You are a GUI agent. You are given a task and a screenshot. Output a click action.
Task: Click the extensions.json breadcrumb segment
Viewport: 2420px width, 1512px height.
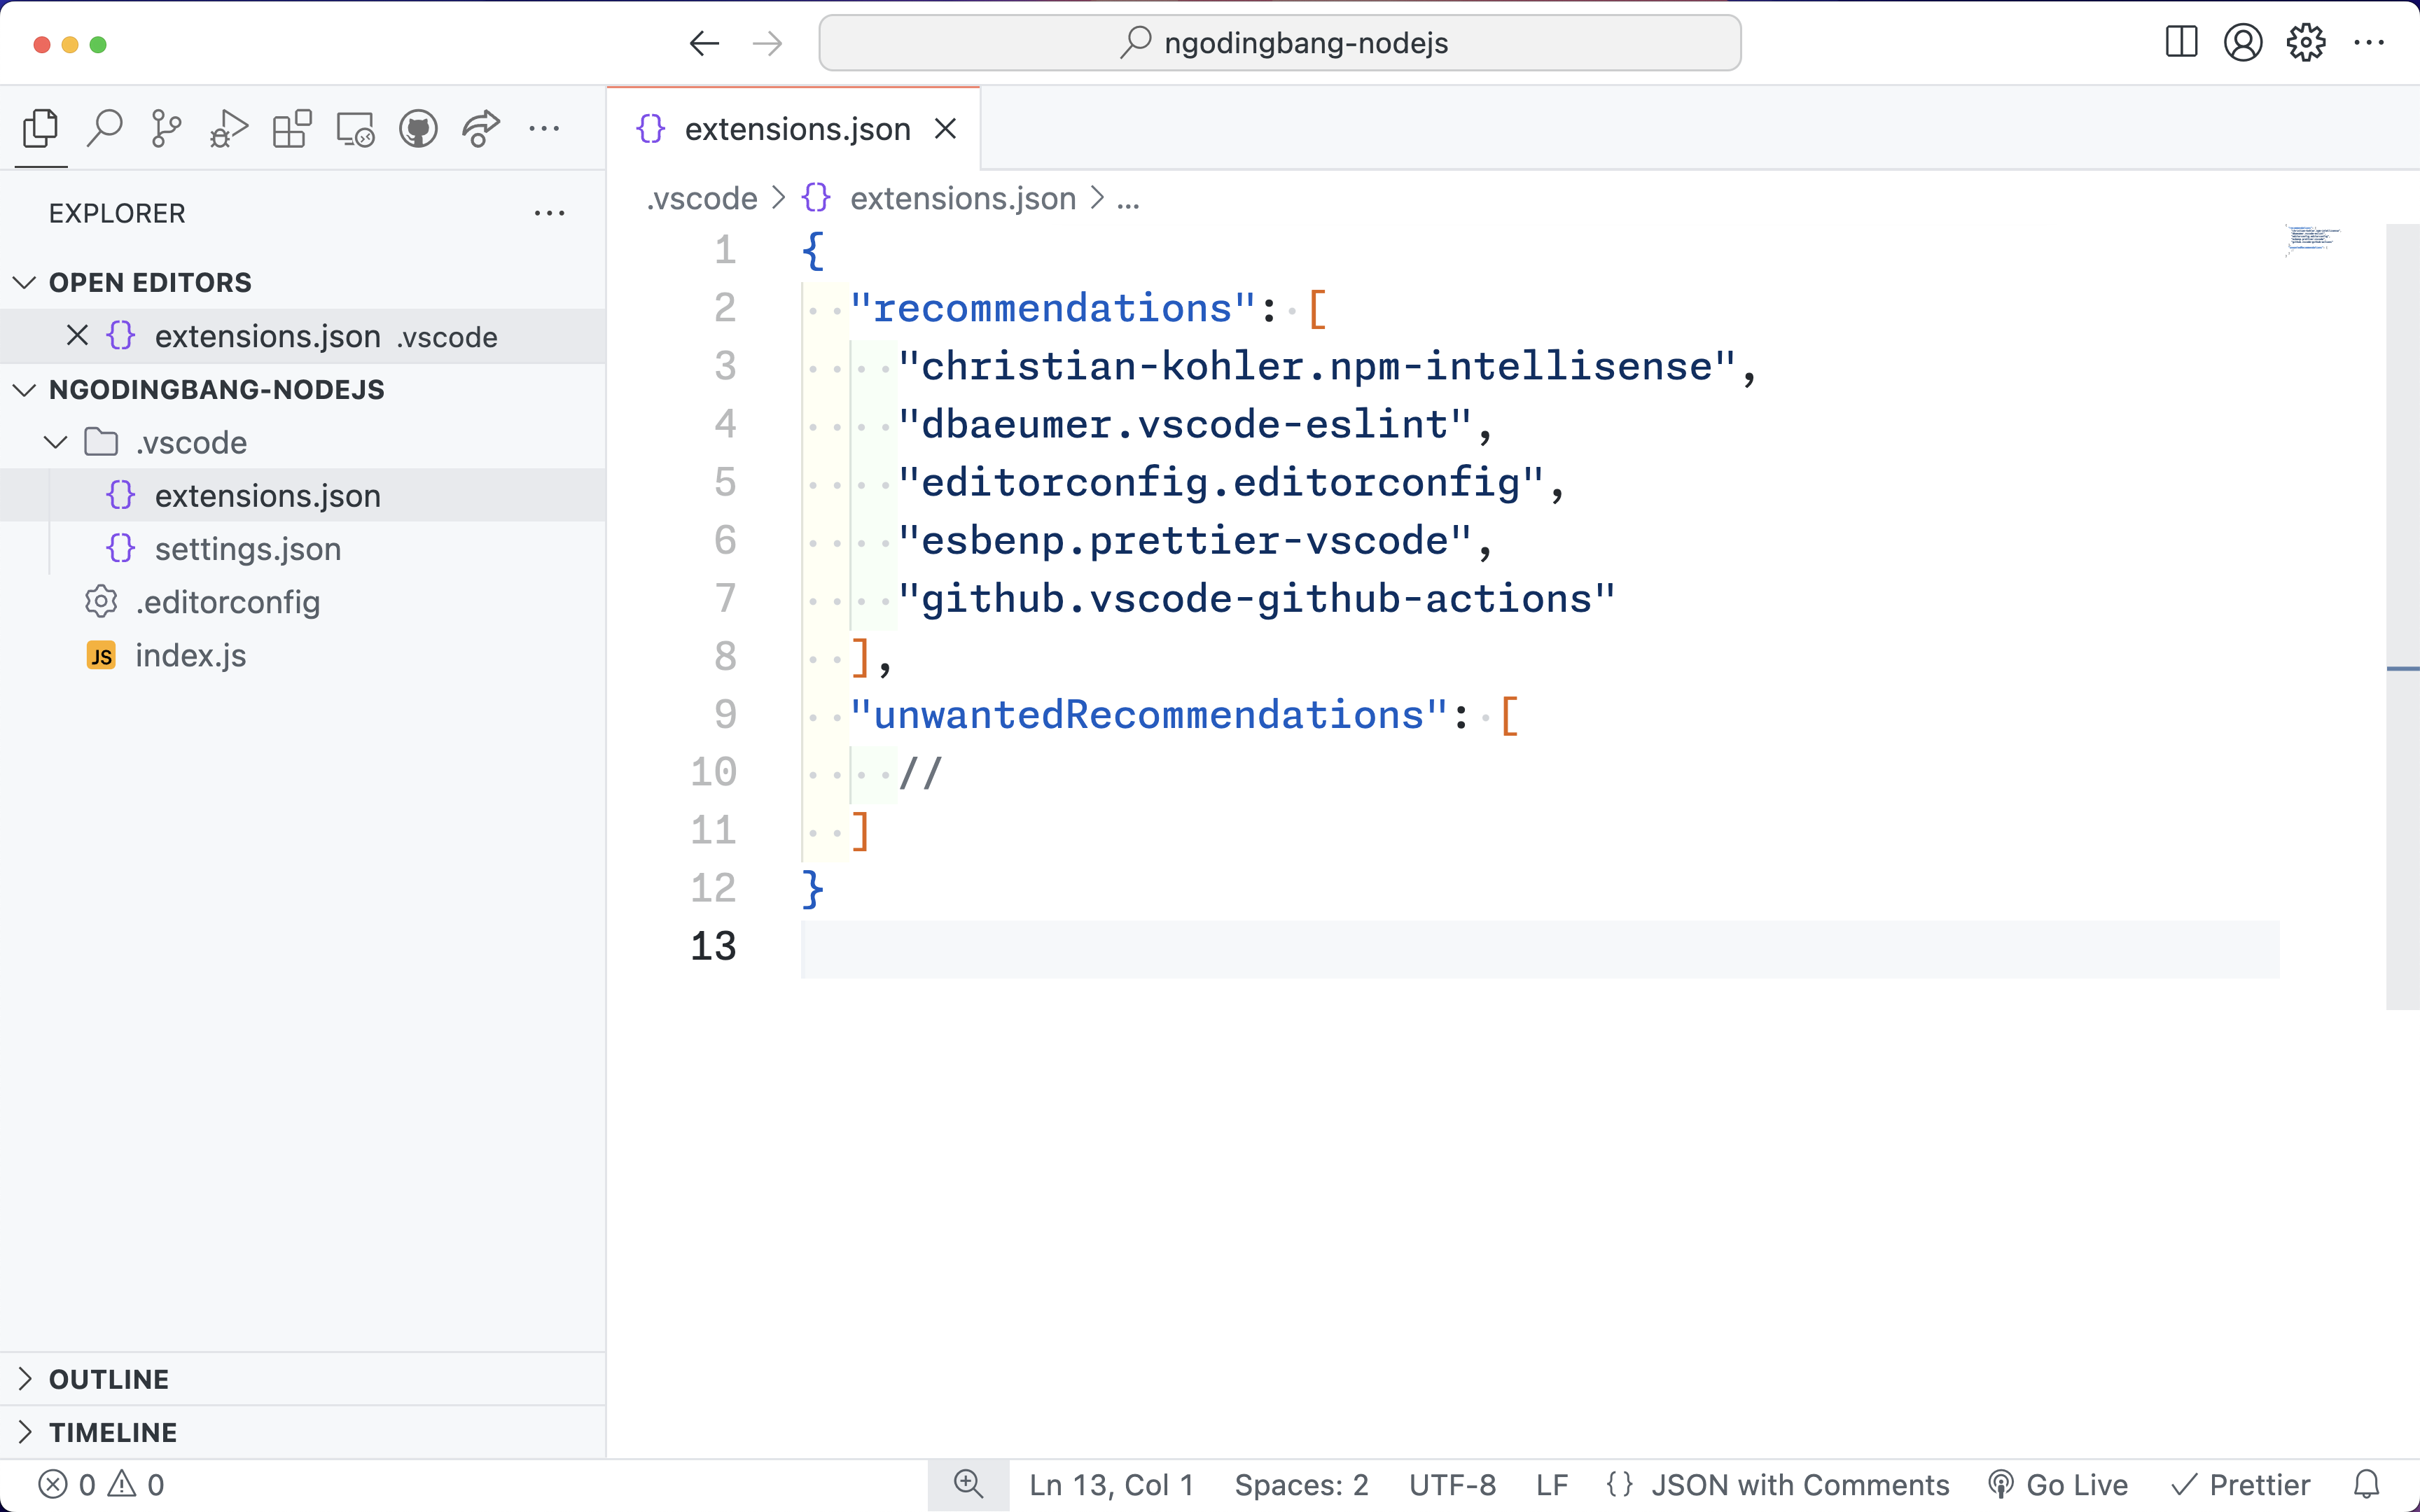(962, 198)
